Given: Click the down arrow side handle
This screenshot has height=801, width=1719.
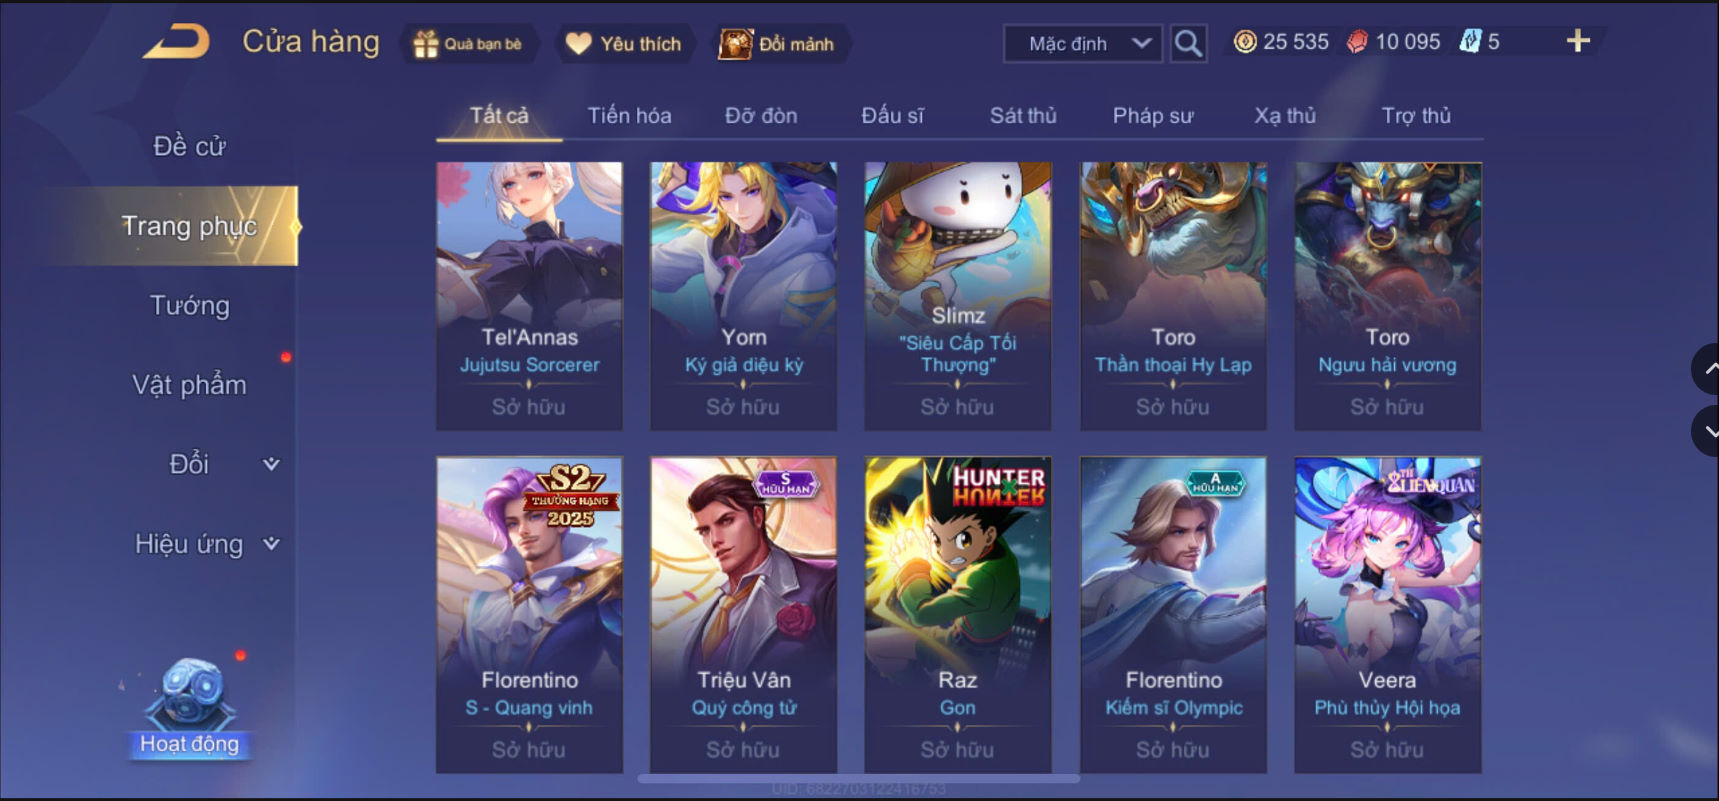Looking at the screenshot, I should (1706, 432).
